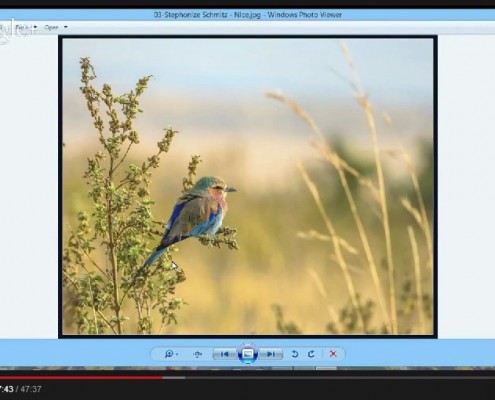
Task: Expand the dropdown arrow beside File
Action: 35,27
